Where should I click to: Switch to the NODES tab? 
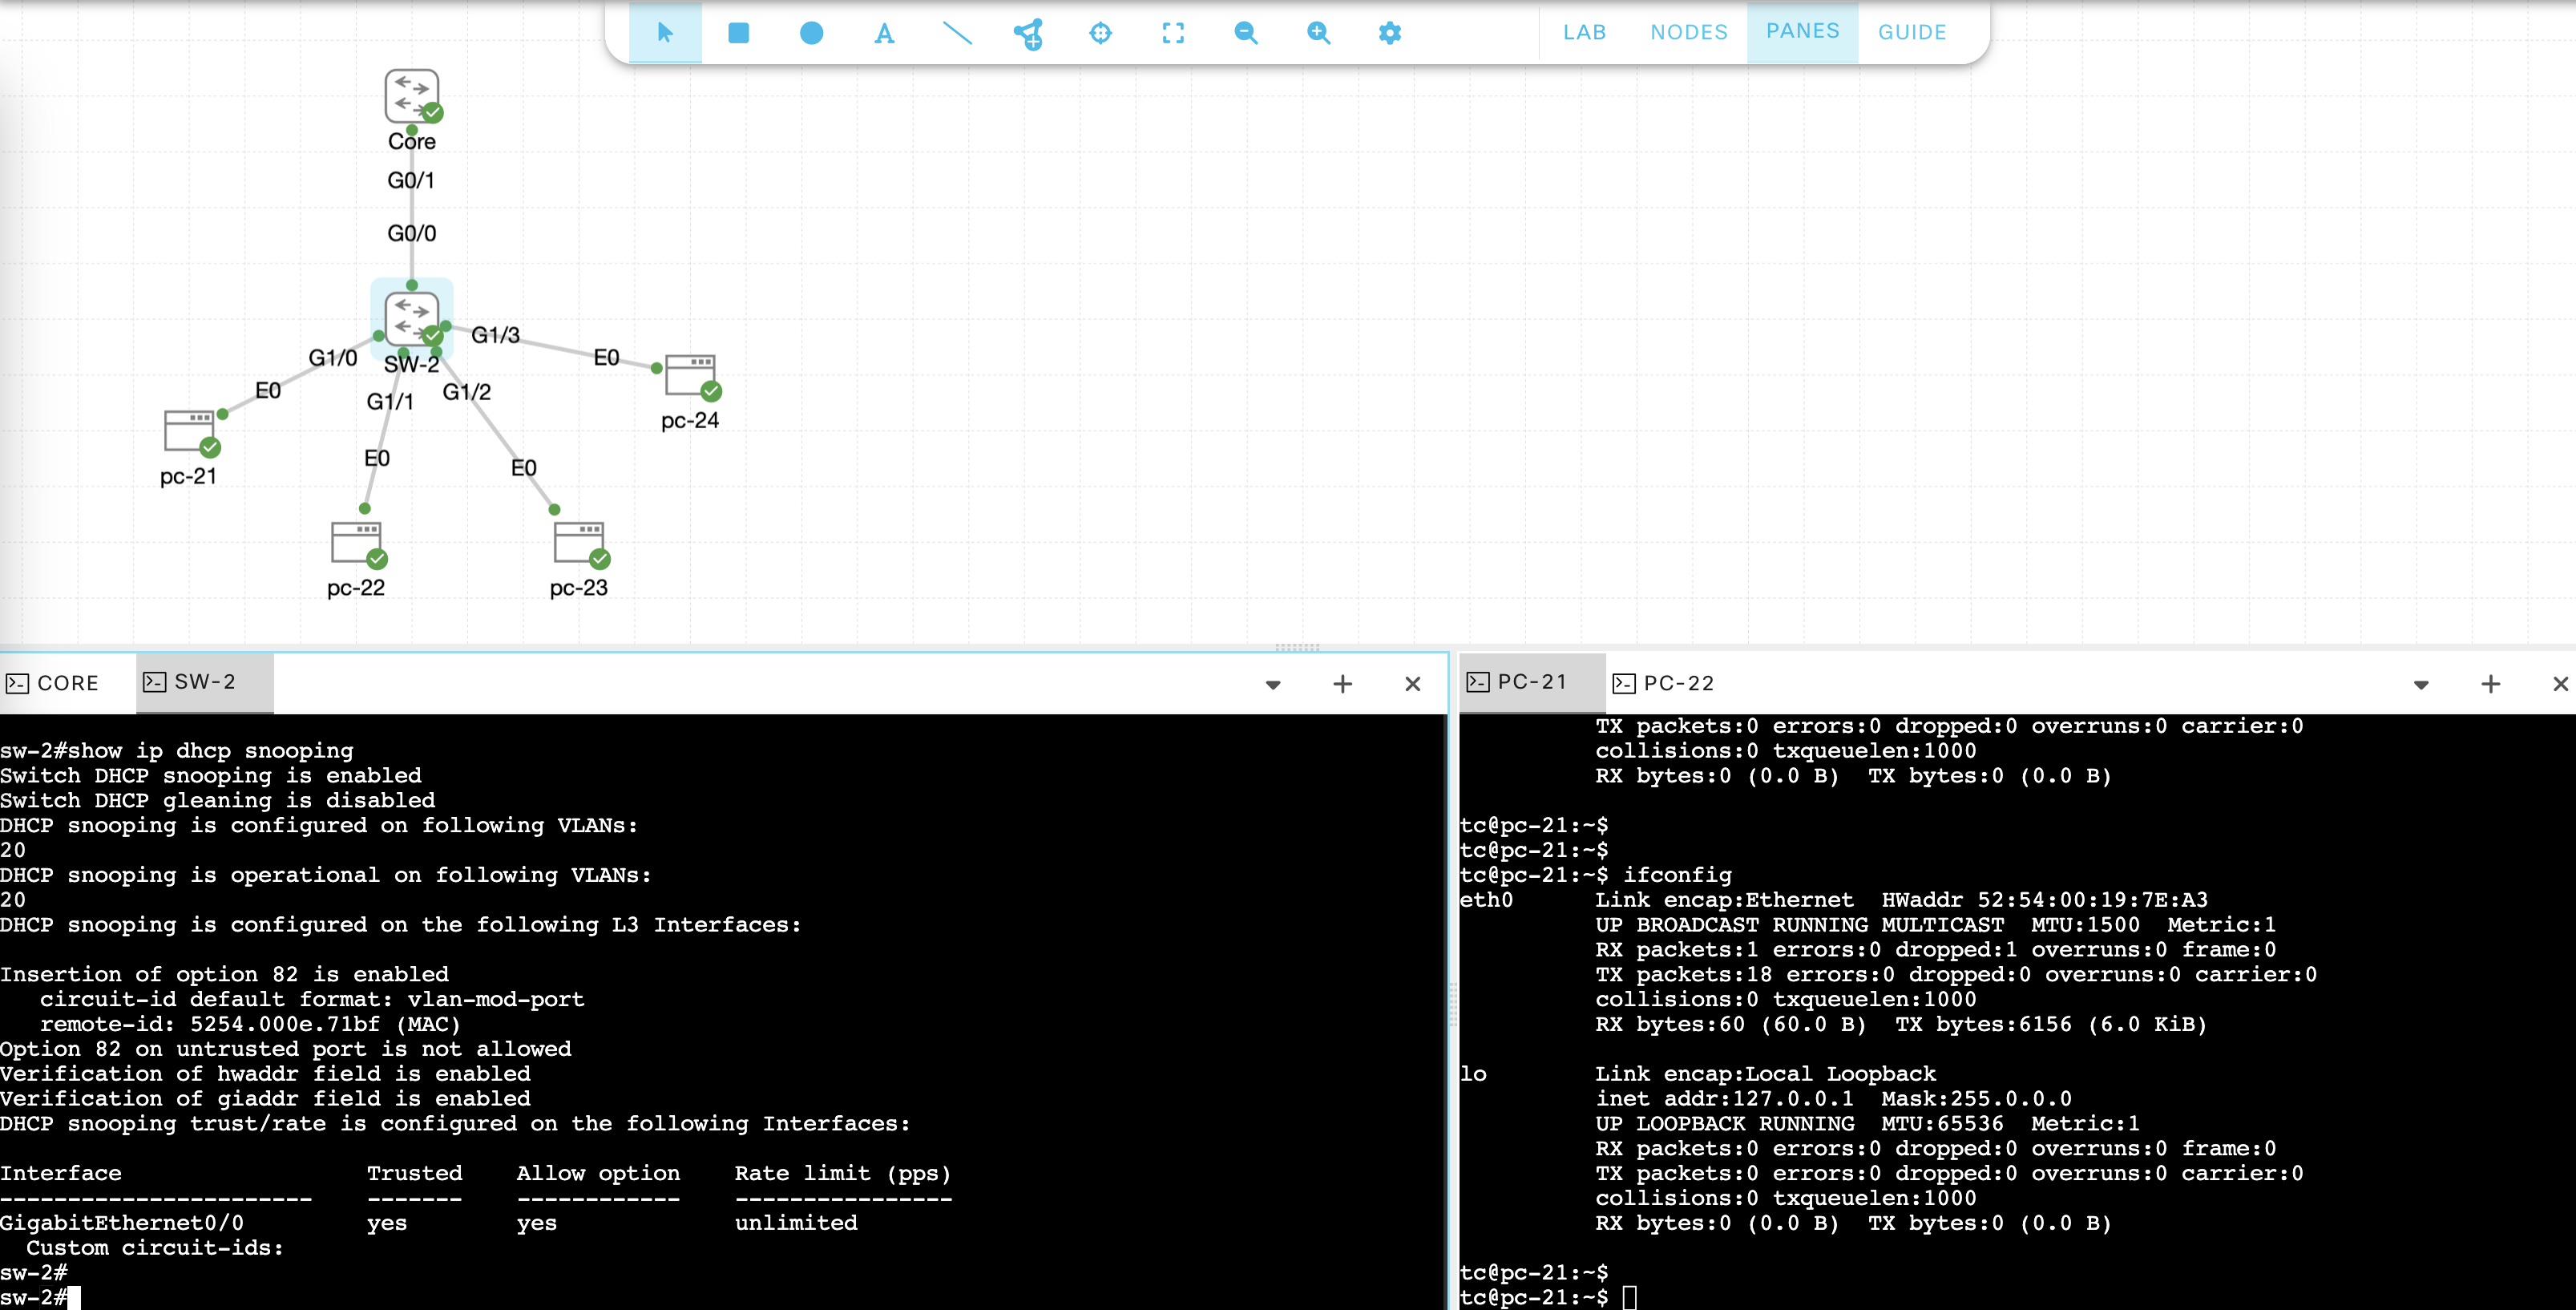1688,32
